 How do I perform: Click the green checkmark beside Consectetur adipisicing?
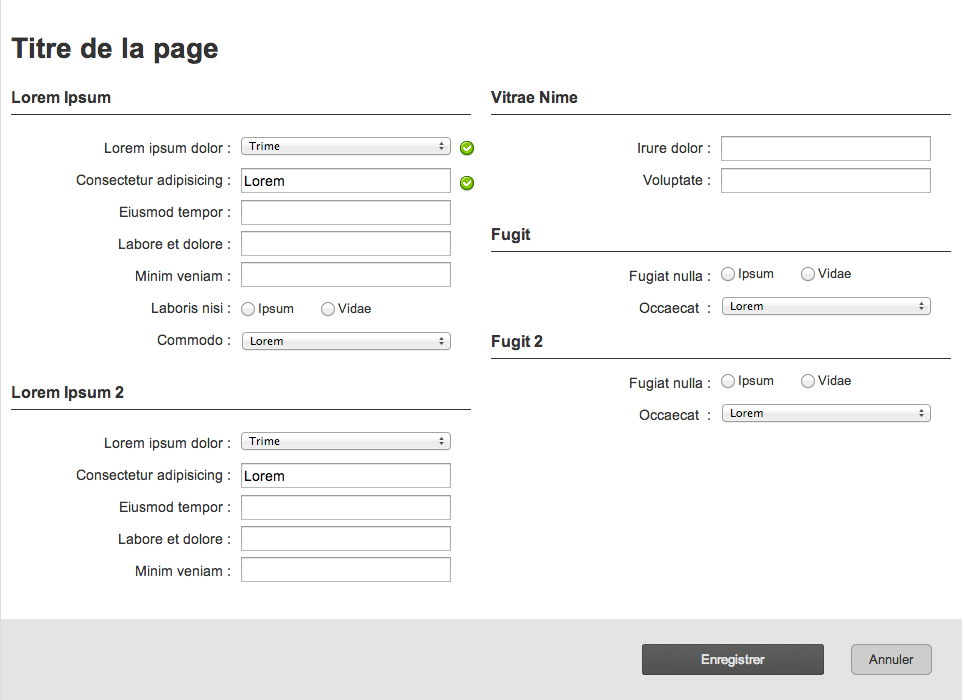(467, 183)
